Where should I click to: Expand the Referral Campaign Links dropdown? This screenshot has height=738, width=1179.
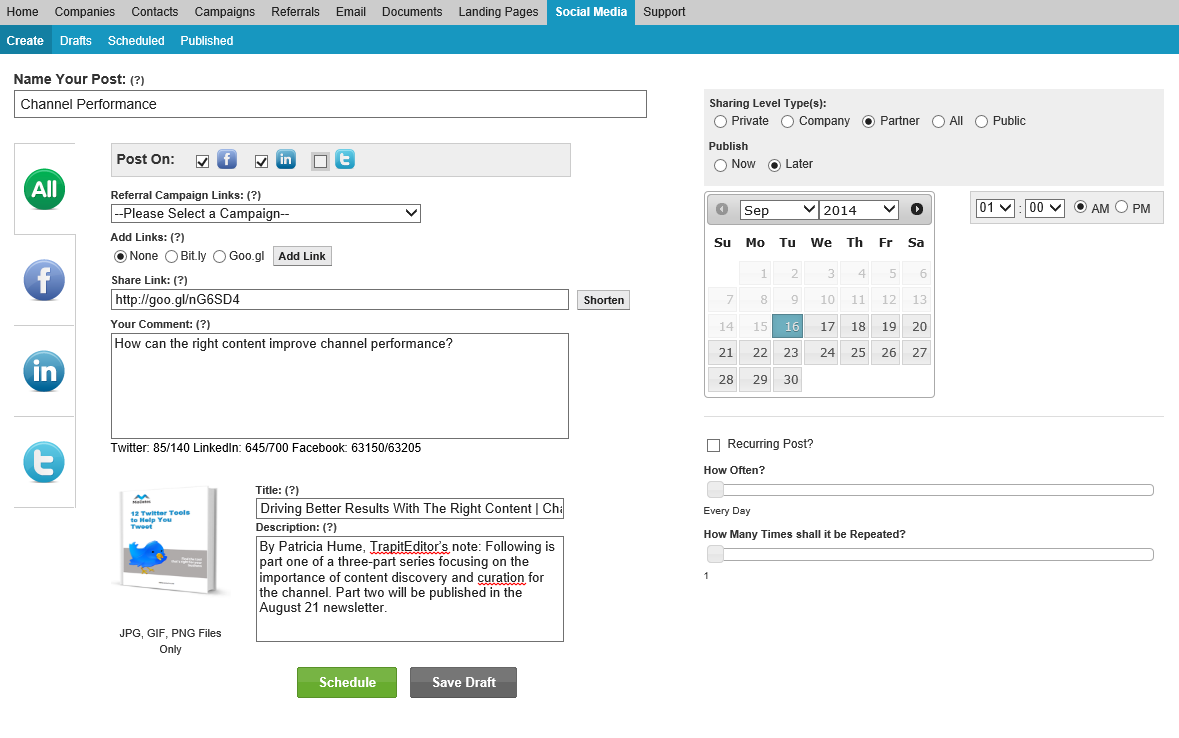[265, 214]
